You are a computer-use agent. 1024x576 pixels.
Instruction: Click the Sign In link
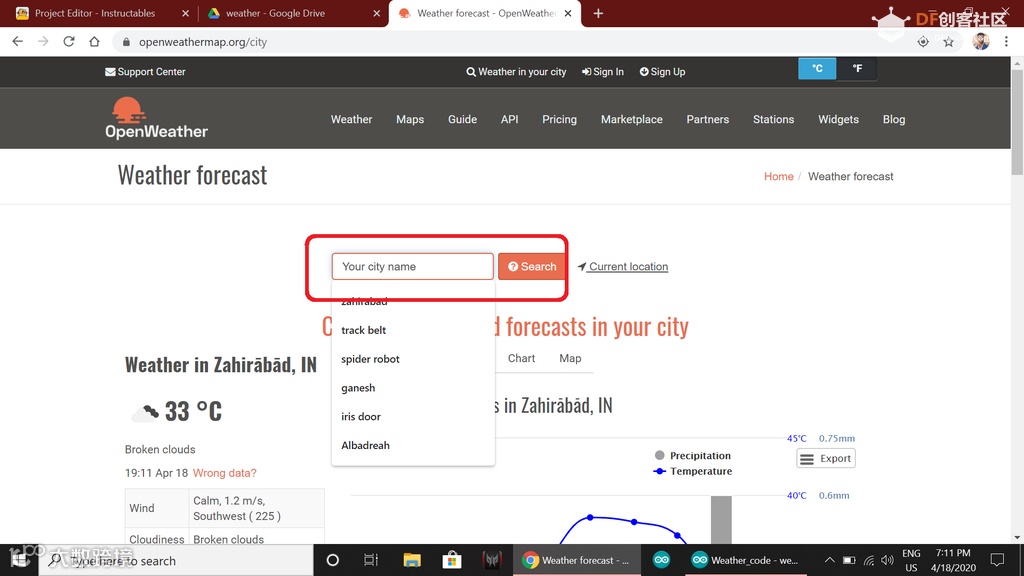603,72
